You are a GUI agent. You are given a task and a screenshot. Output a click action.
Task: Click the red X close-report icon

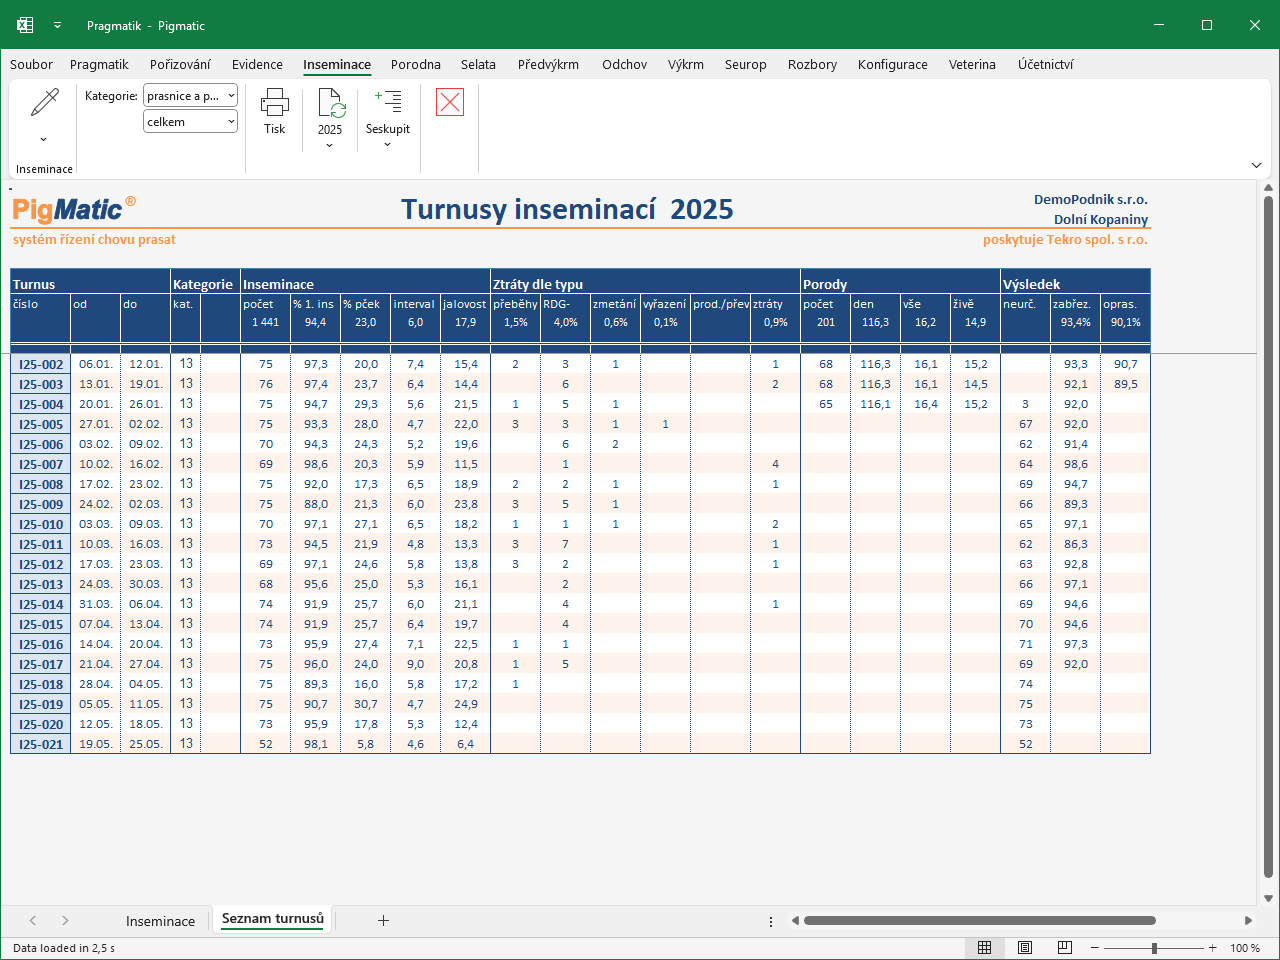tap(450, 101)
